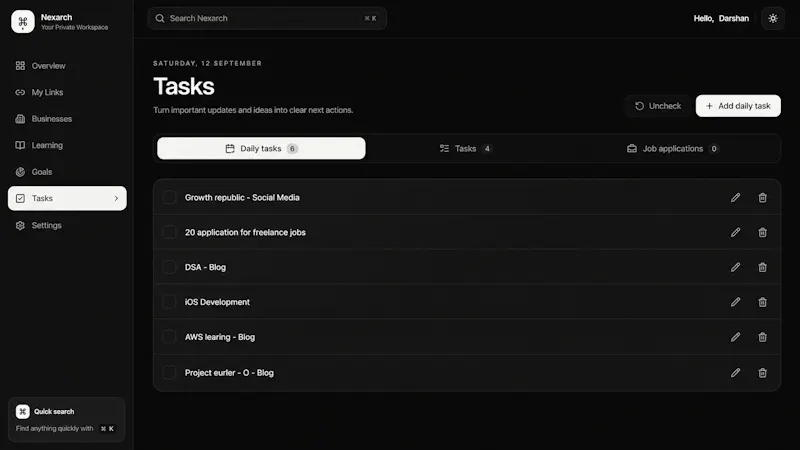Screen dimensions: 800x450
Task: Tick the iOS Development checkbox
Action: (x=169, y=302)
